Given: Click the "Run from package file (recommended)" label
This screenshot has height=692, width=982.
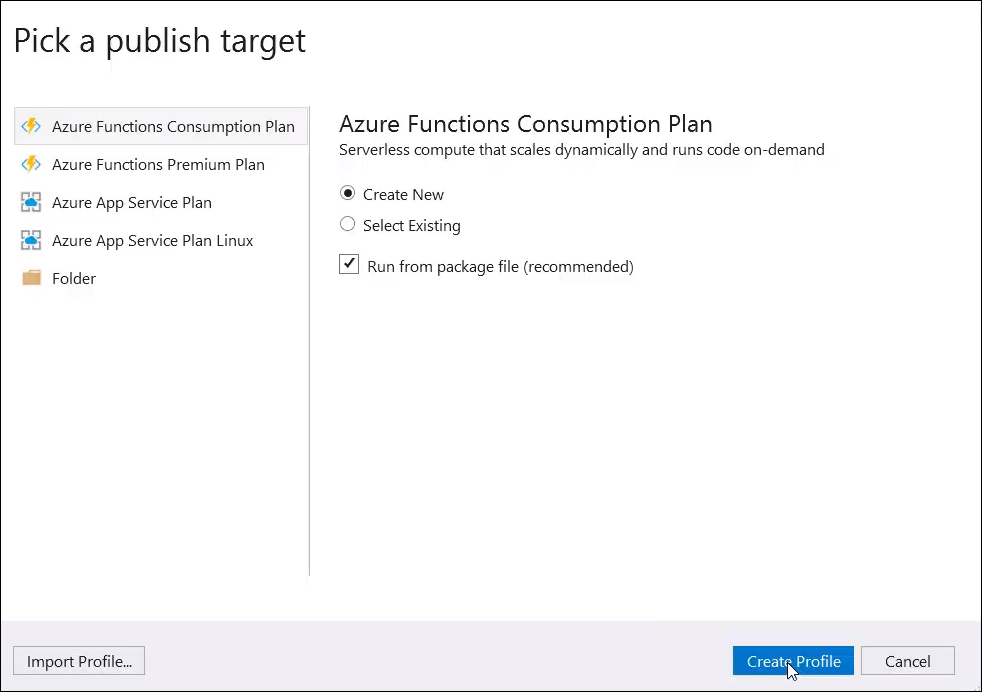Looking at the screenshot, I should coord(500,267).
